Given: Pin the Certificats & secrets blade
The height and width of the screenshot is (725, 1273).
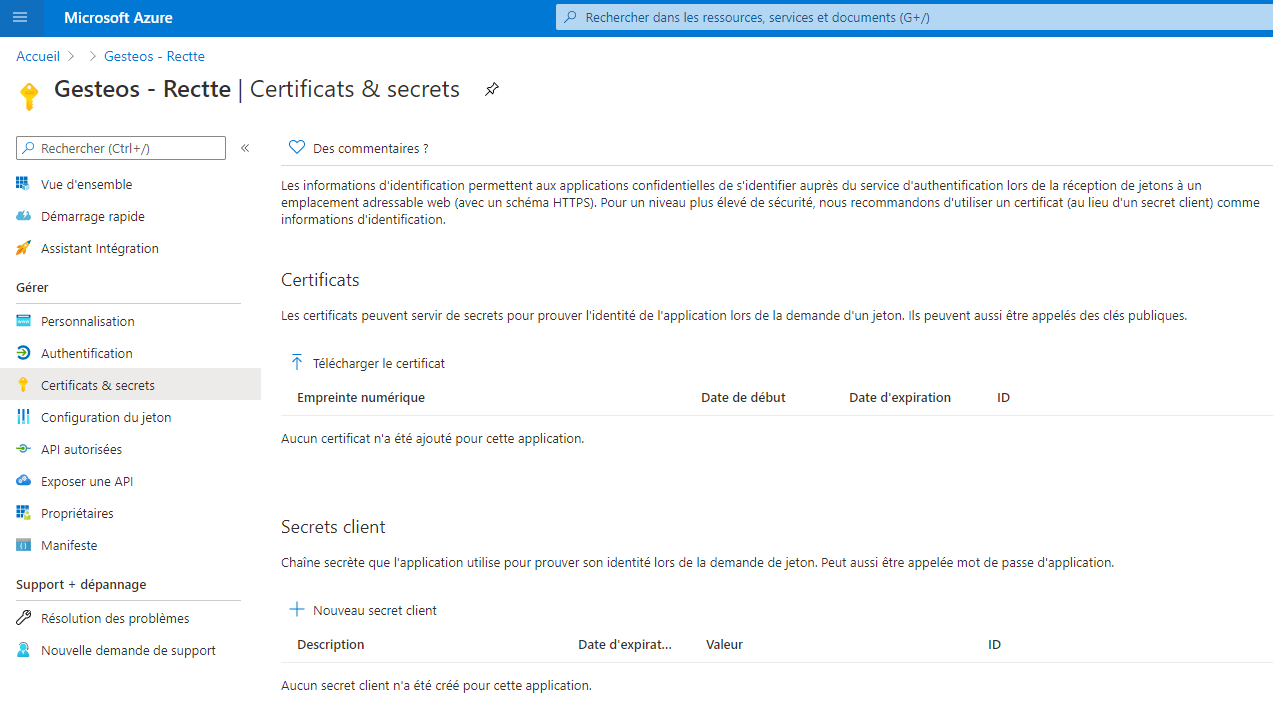Looking at the screenshot, I should point(491,89).
